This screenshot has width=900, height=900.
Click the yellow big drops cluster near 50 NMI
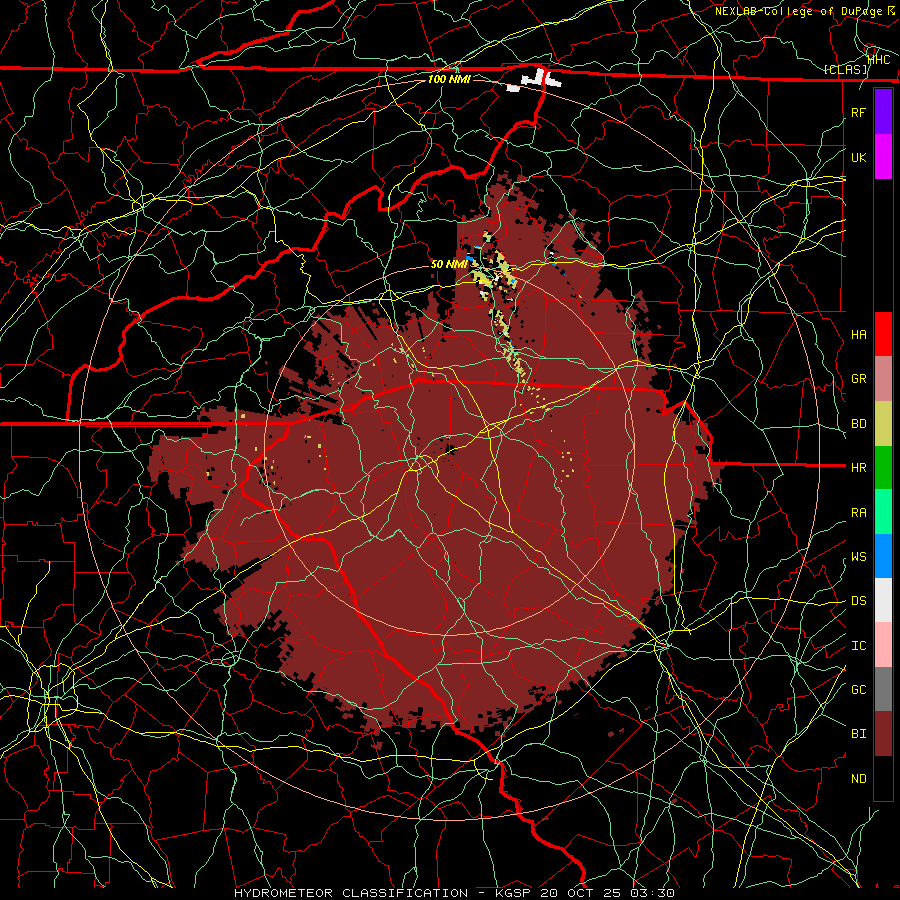(494, 267)
